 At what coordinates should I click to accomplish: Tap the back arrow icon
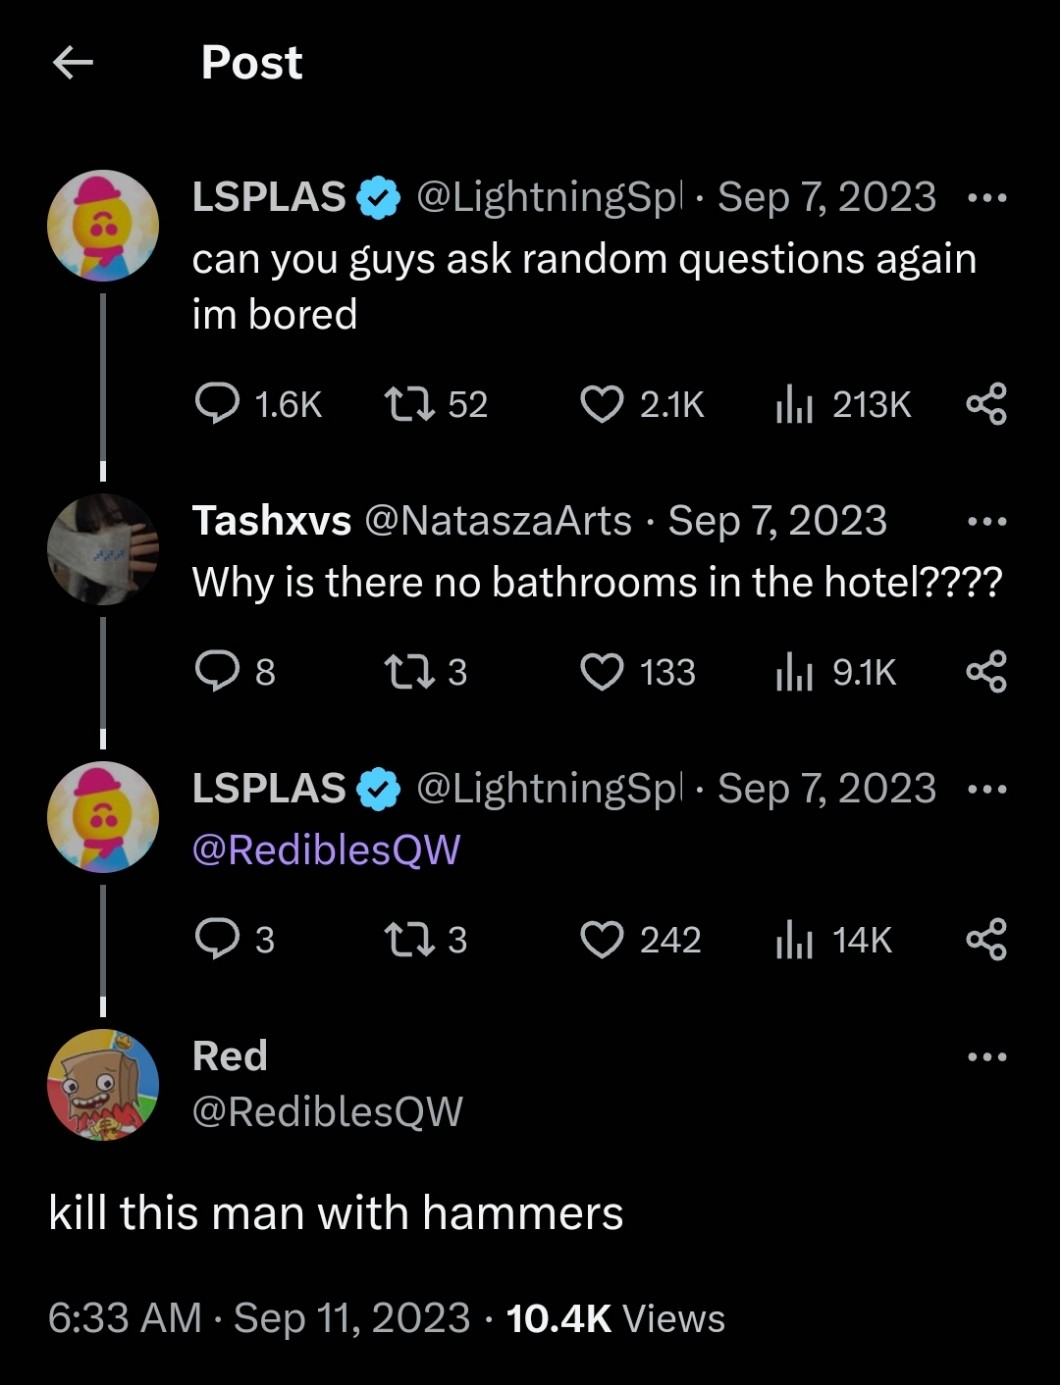(x=73, y=63)
